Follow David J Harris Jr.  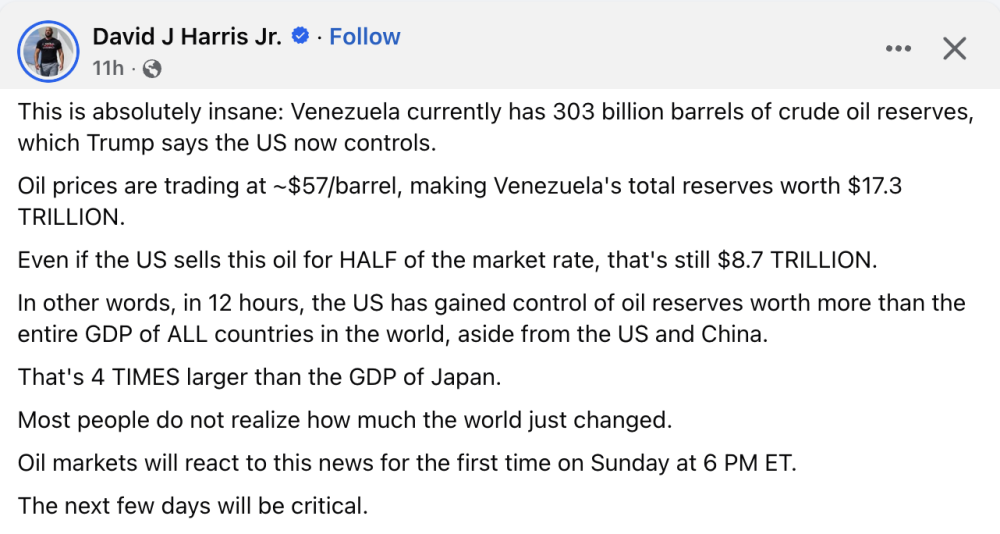pos(364,37)
